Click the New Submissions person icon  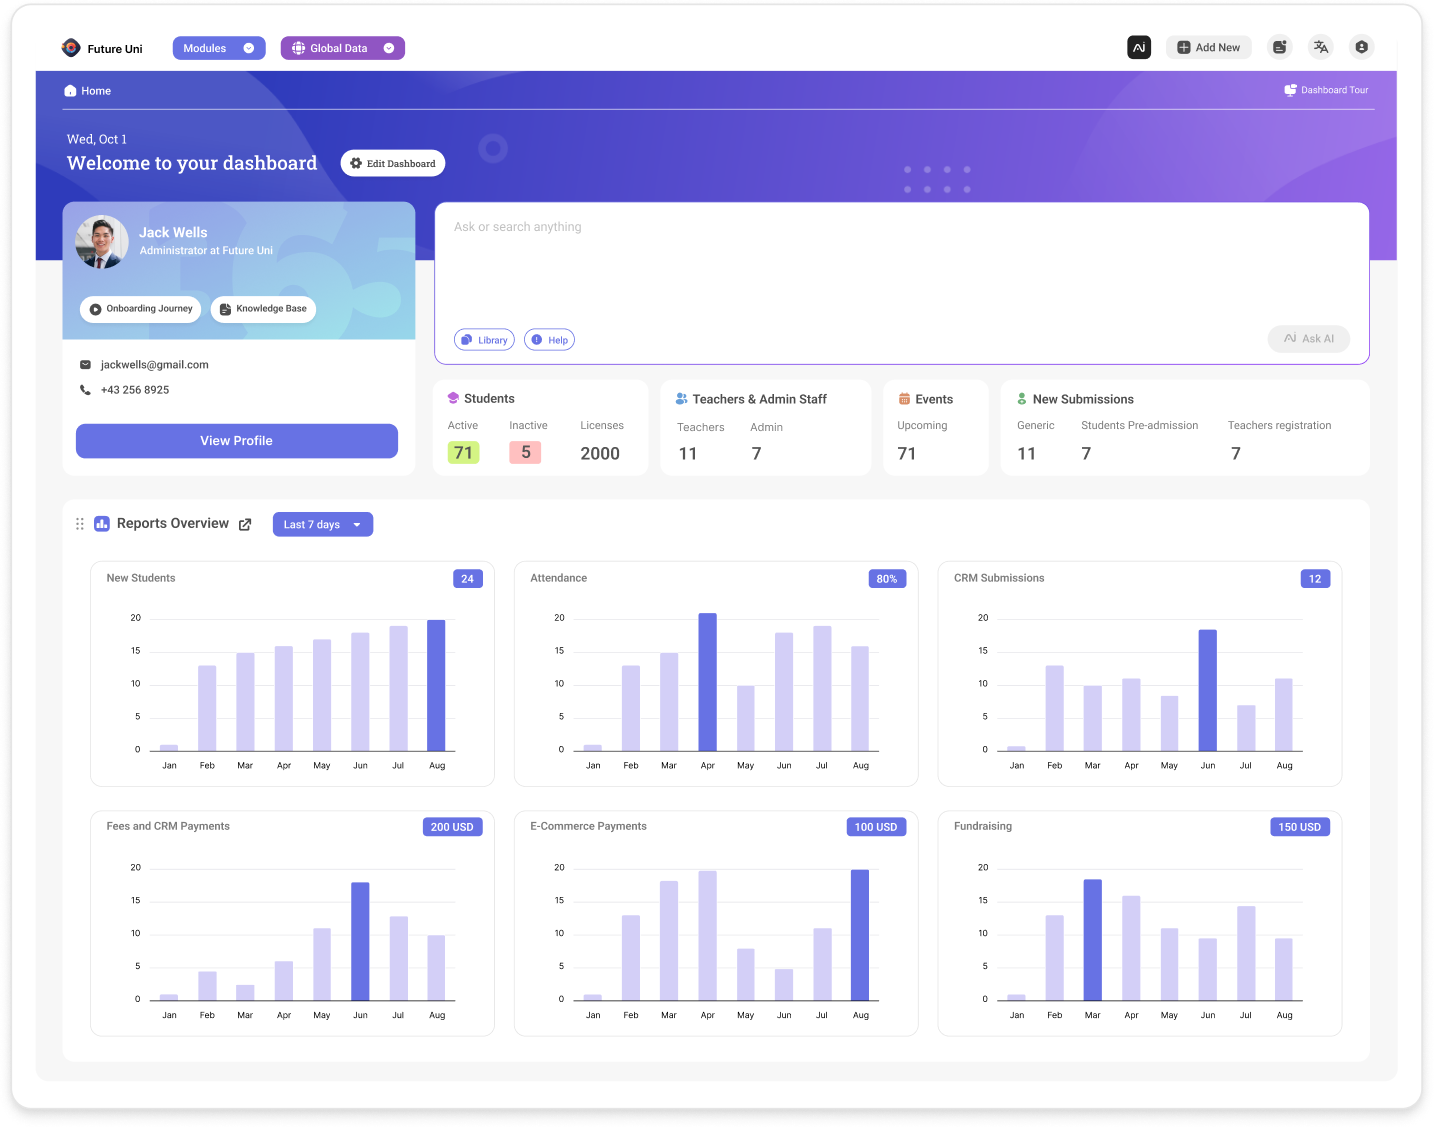point(1022,399)
